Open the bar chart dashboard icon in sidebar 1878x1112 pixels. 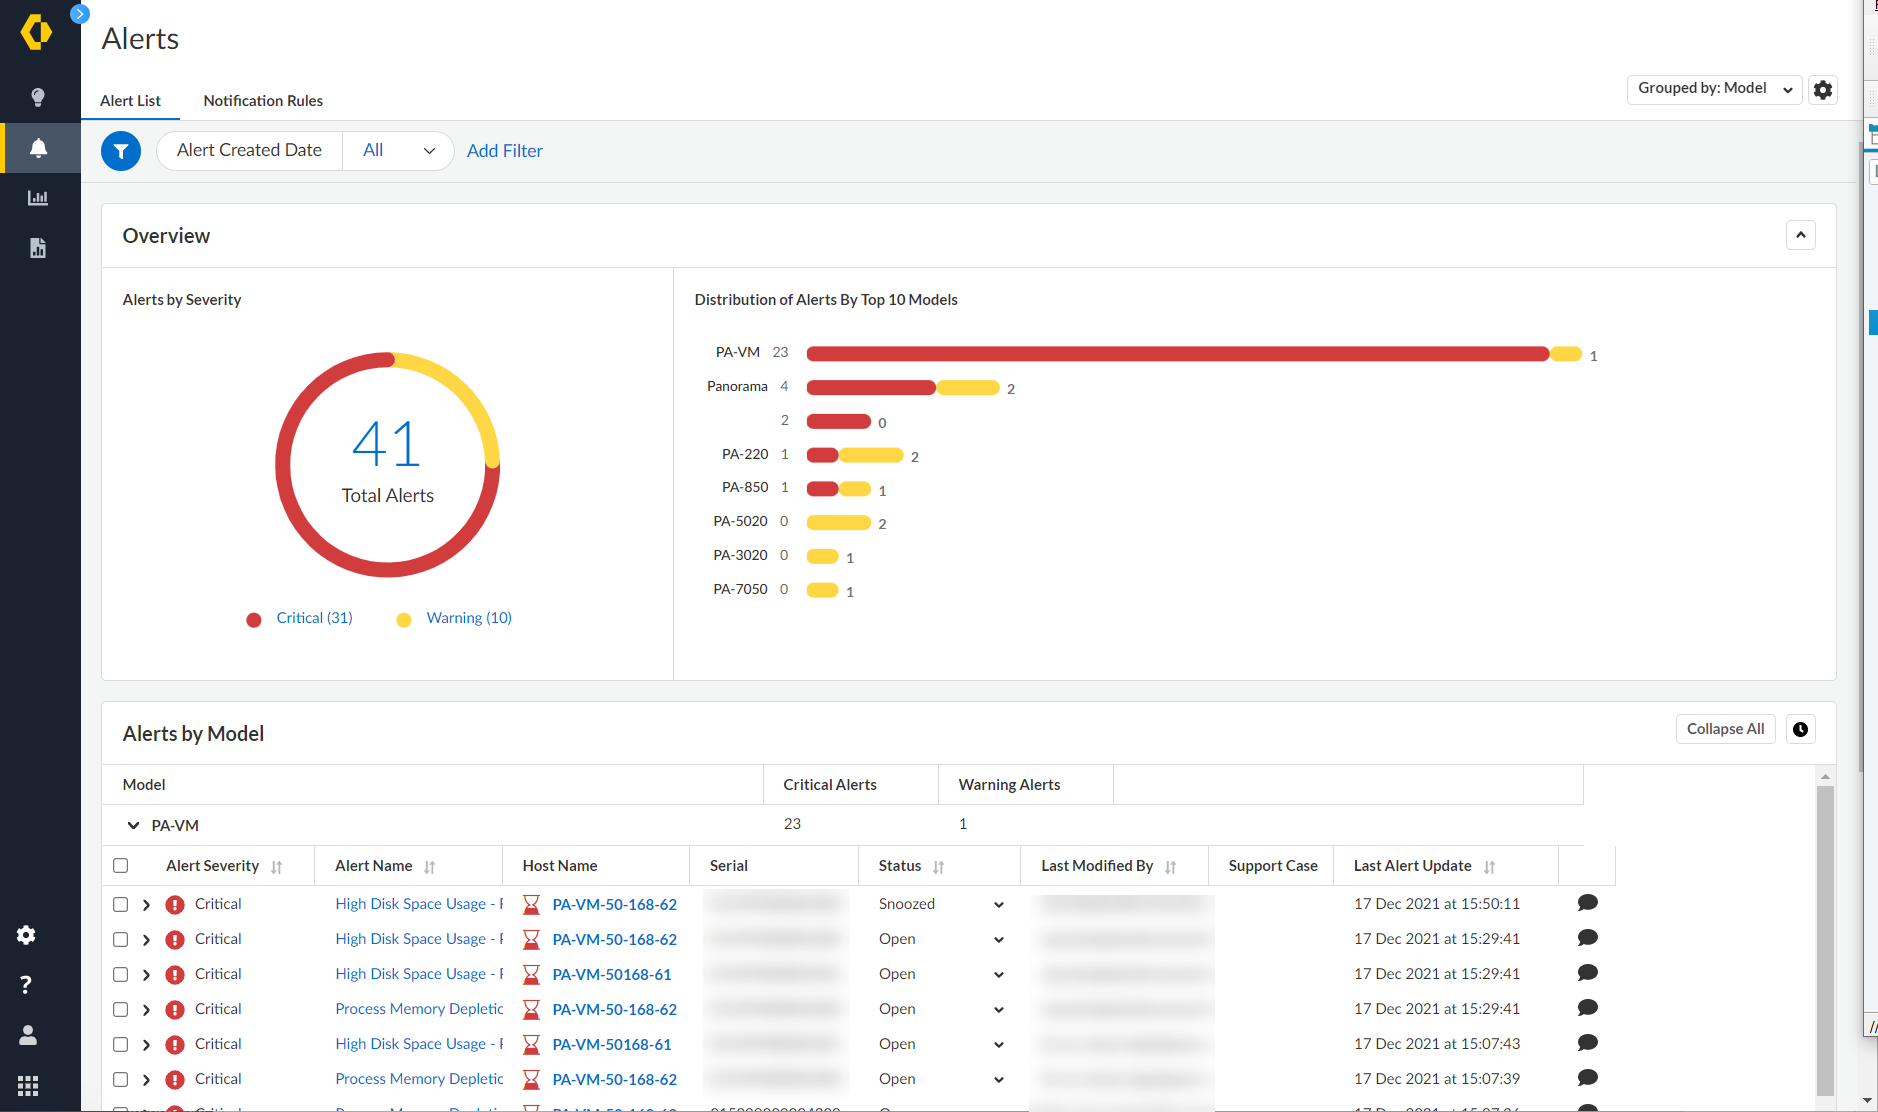click(38, 198)
